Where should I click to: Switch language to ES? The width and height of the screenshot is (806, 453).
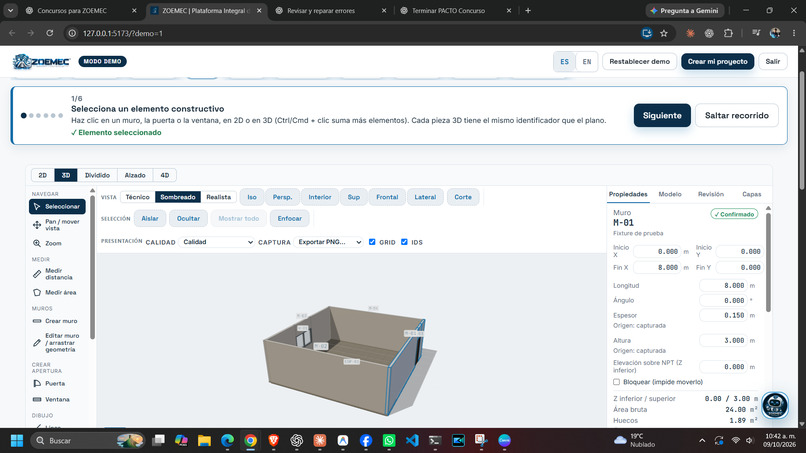(564, 62)
